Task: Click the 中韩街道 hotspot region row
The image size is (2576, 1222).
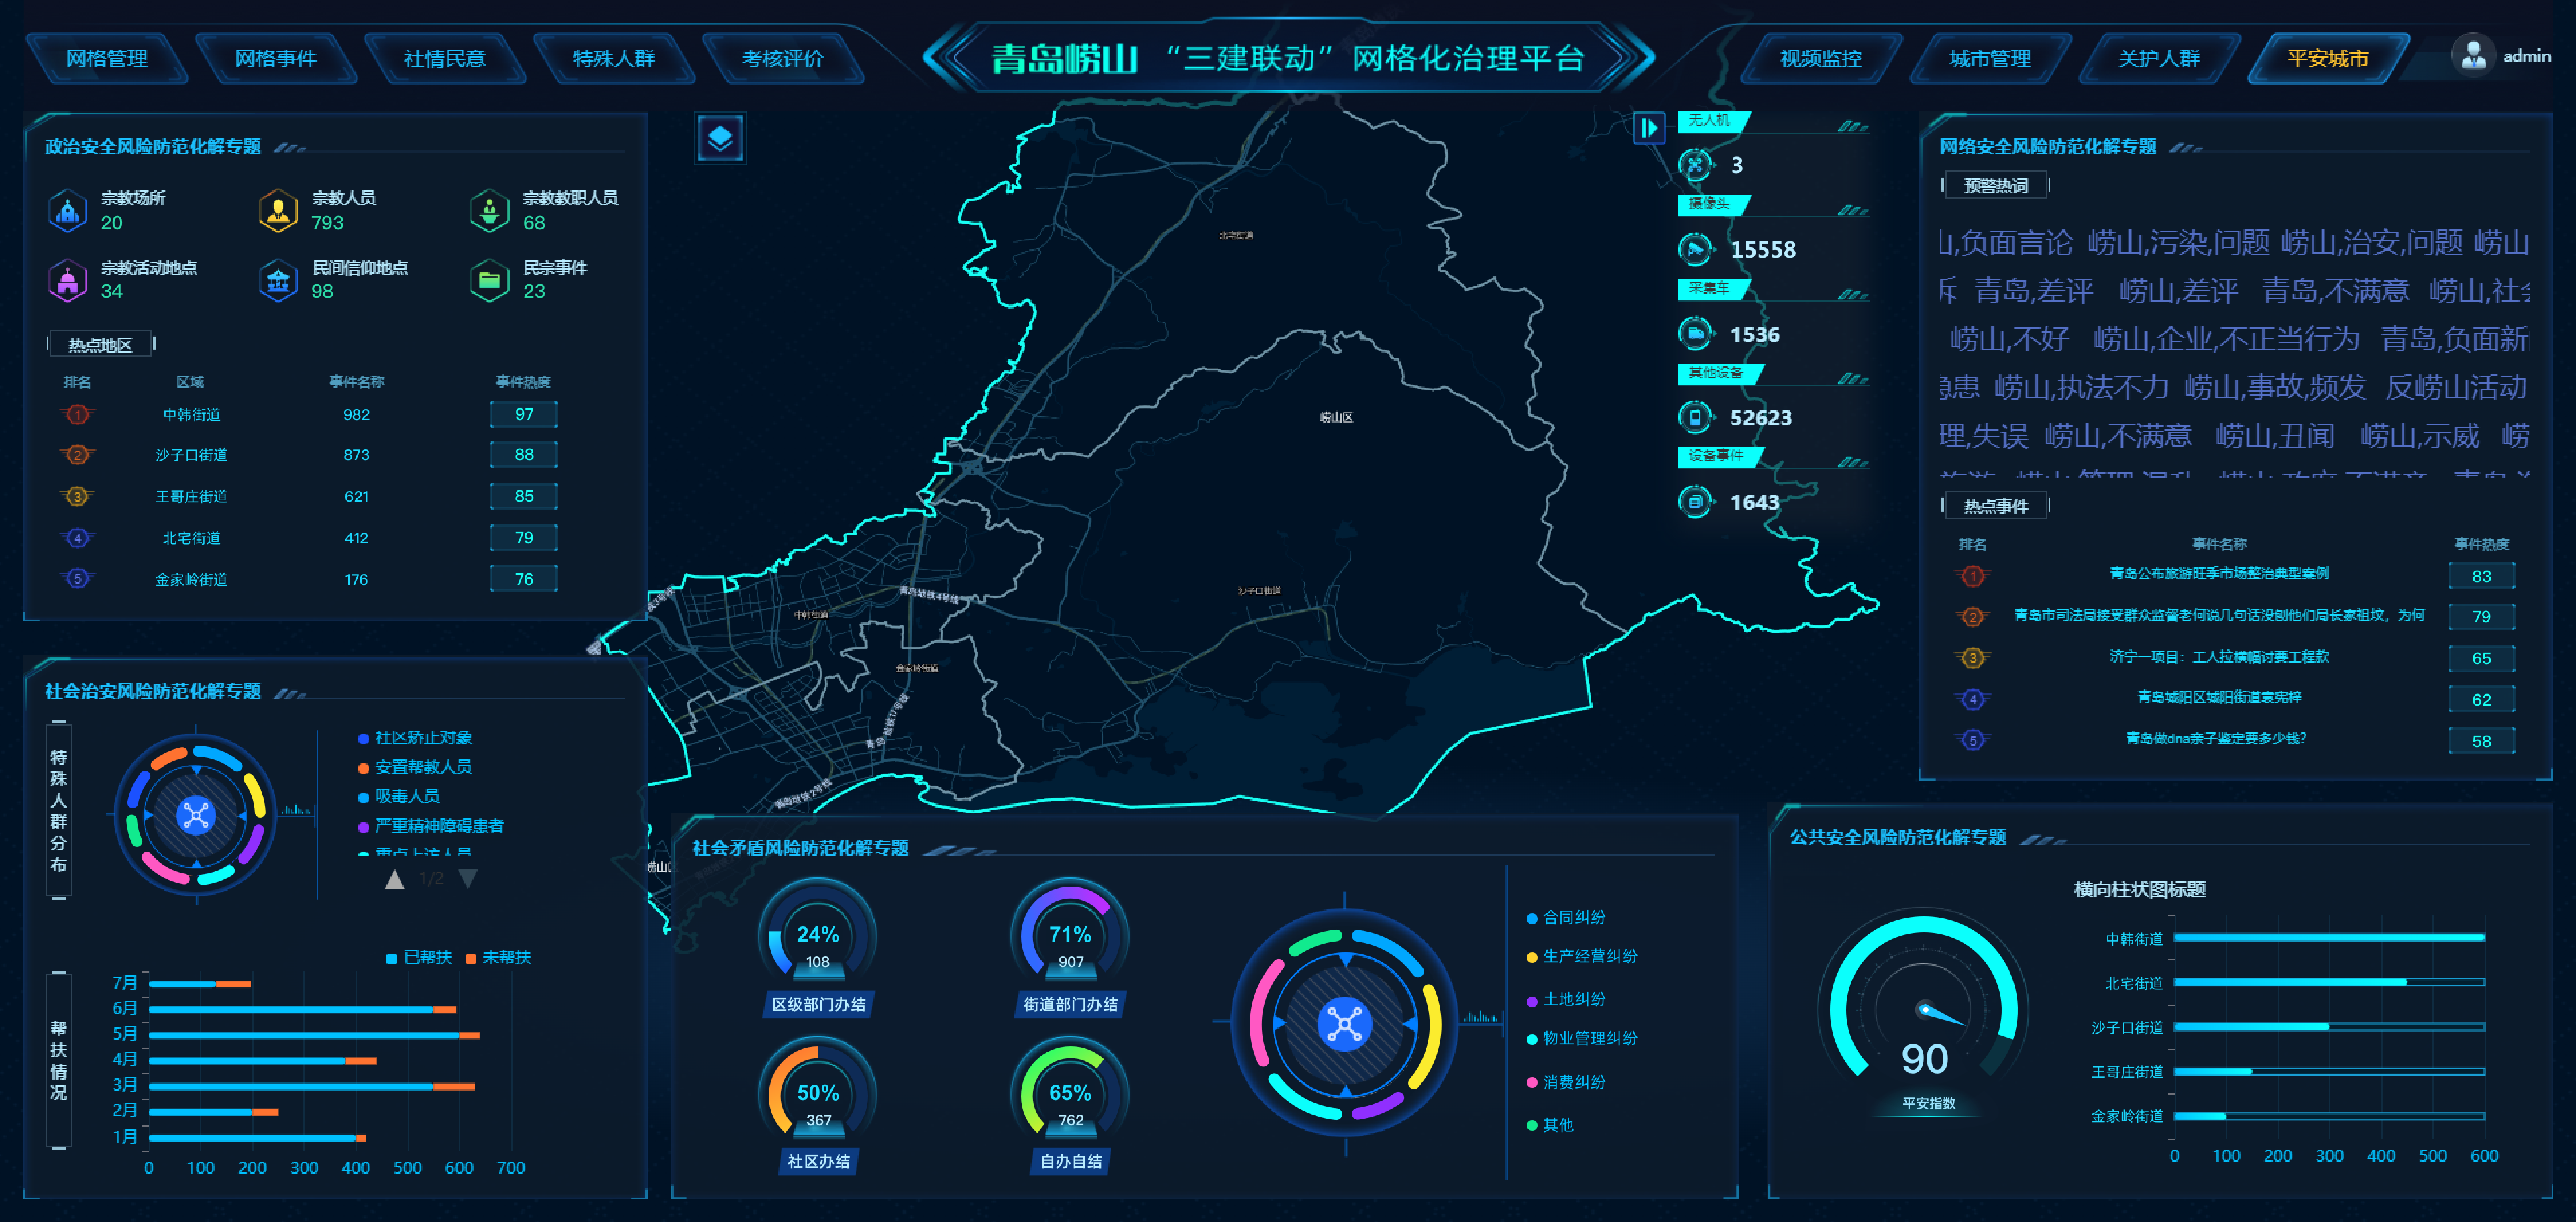Action: point(192,415)
